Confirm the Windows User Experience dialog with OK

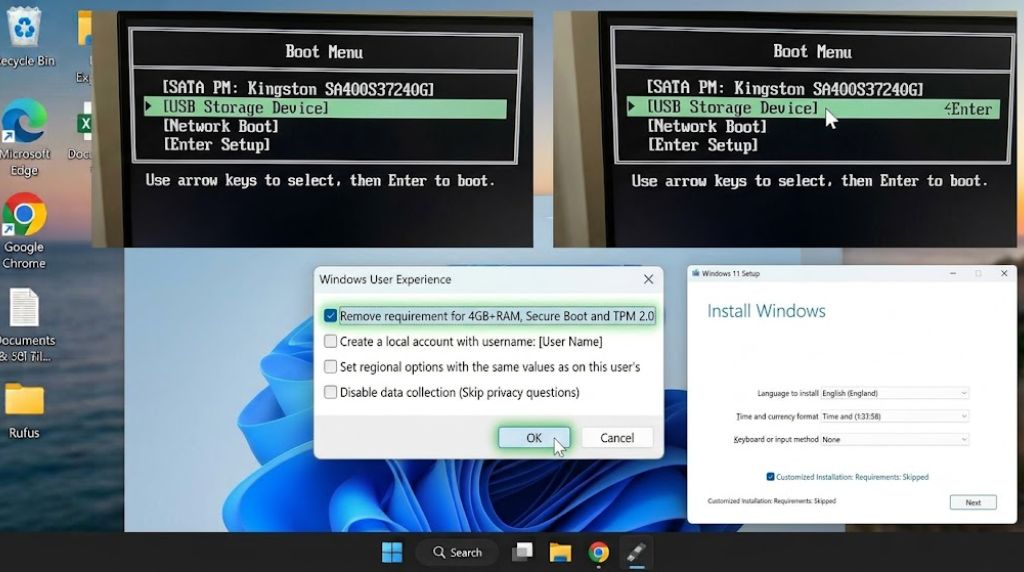coord(534,437)
